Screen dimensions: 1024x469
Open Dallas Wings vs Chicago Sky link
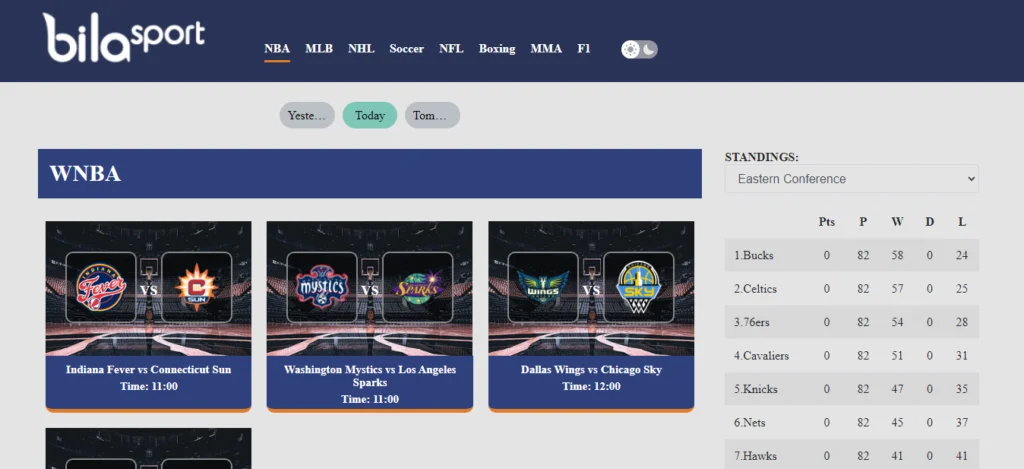[591, 370]
